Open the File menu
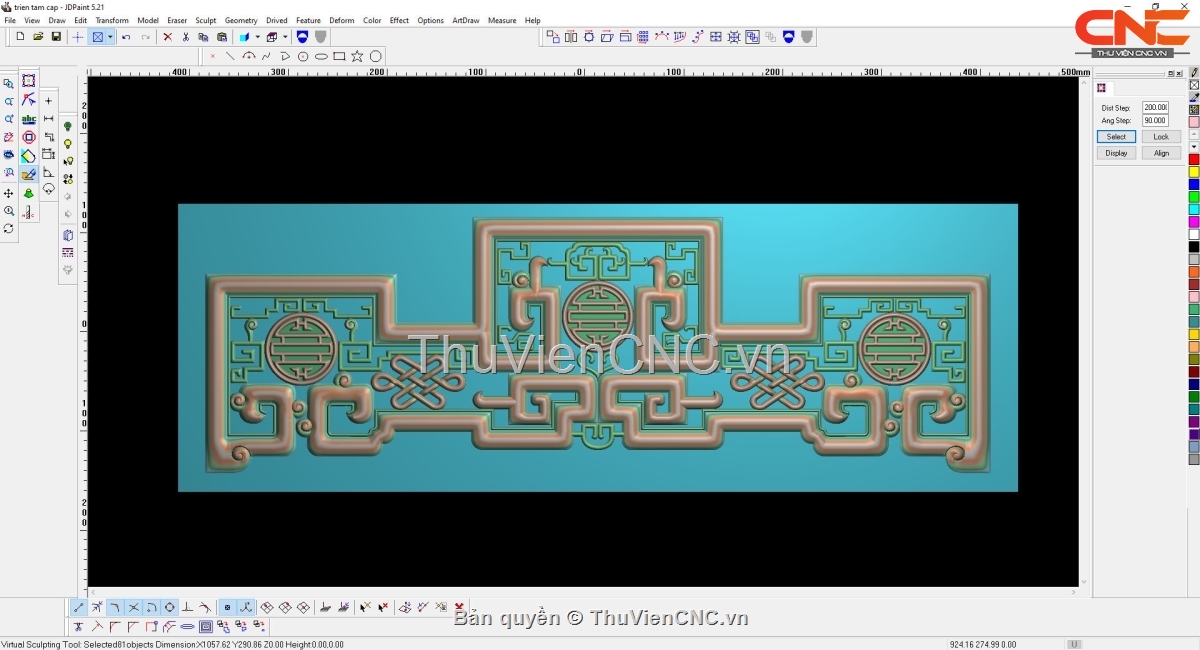Screen dimensions: 1200x650 coord(10,20)
